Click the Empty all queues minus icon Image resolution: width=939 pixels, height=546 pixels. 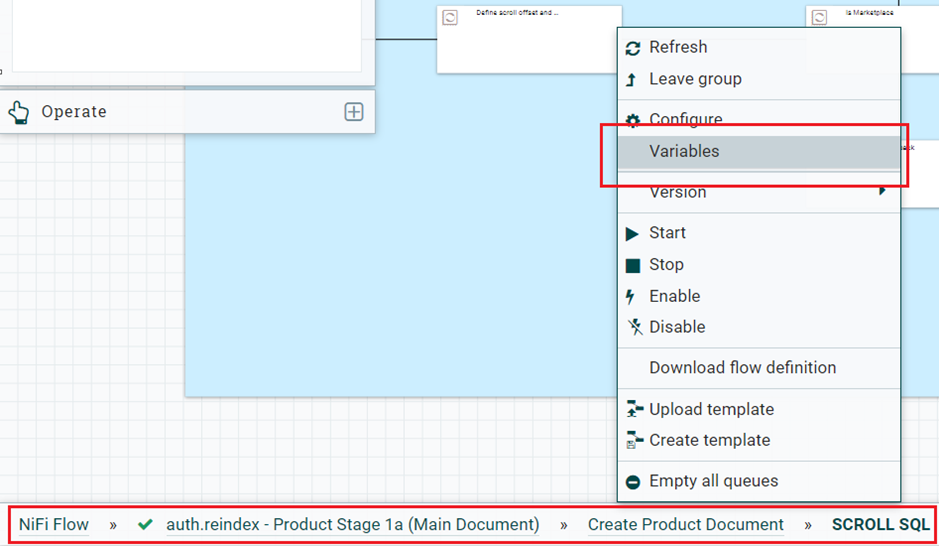(632, 482)
